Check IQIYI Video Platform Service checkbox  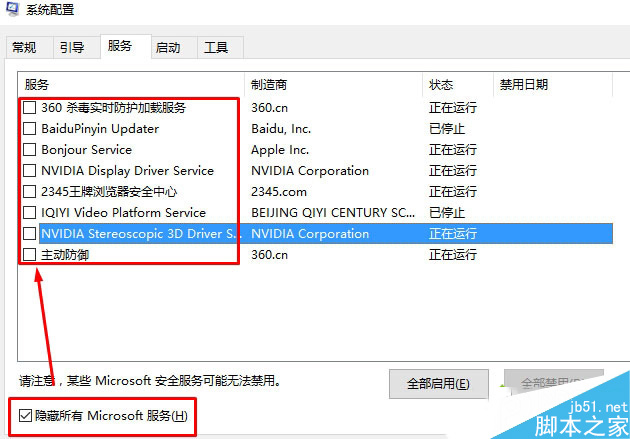pos(30,213)
